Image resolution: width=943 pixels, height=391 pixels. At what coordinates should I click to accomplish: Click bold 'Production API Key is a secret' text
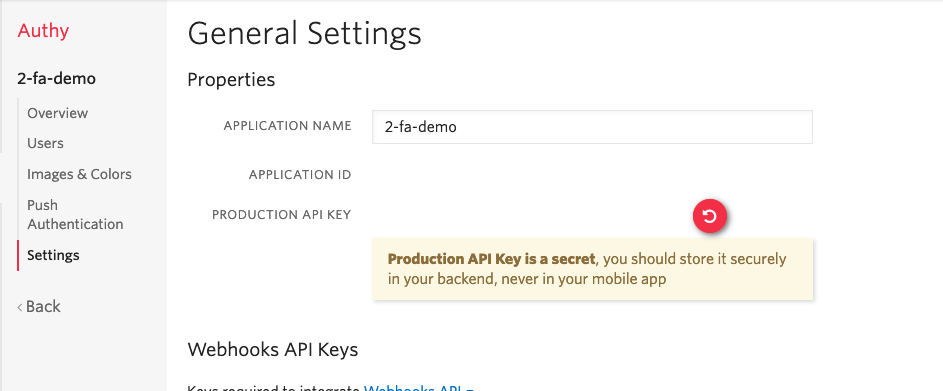491,259
